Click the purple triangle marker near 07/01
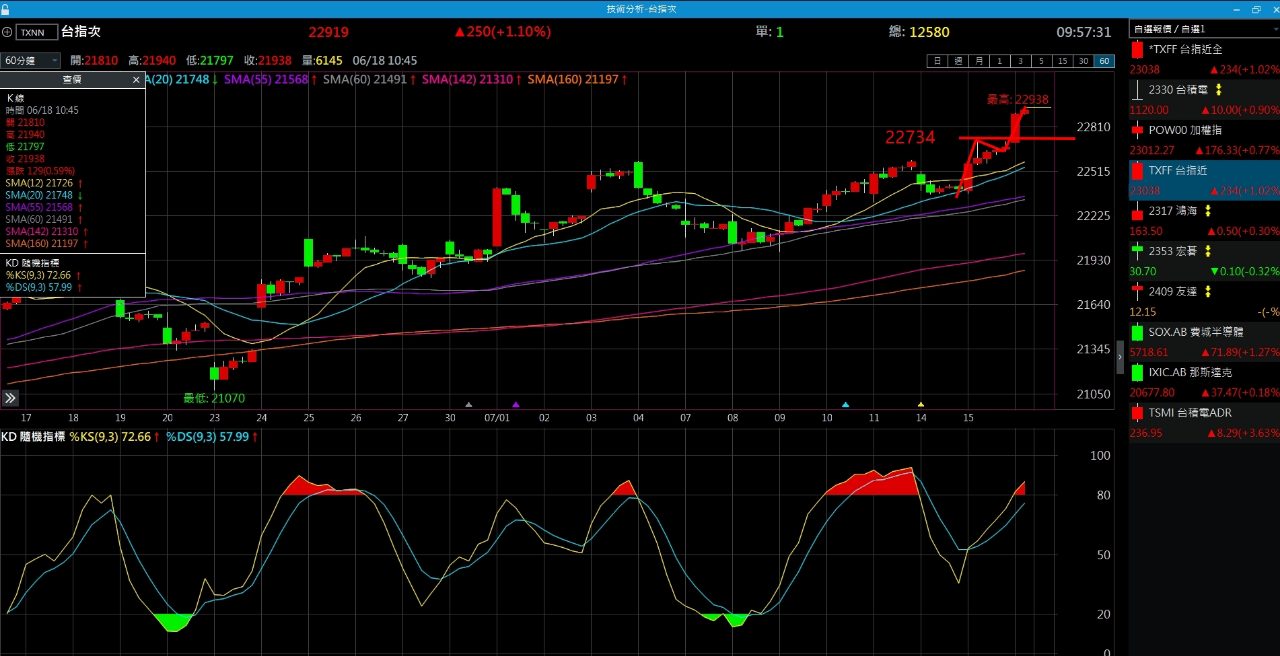The height and width of the screenshot is (656, 1280). tap(516, 405)
